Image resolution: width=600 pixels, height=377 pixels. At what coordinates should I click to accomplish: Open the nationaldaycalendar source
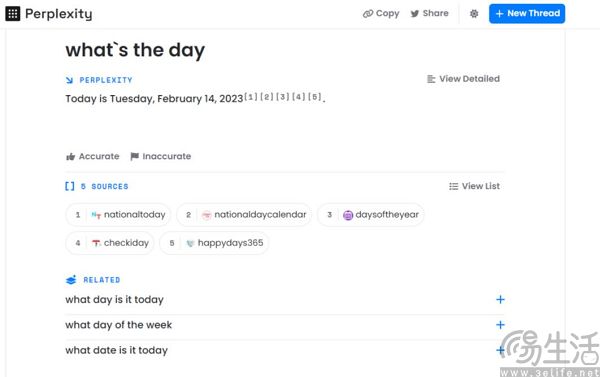pyautogui.click(x=244, y=215)
